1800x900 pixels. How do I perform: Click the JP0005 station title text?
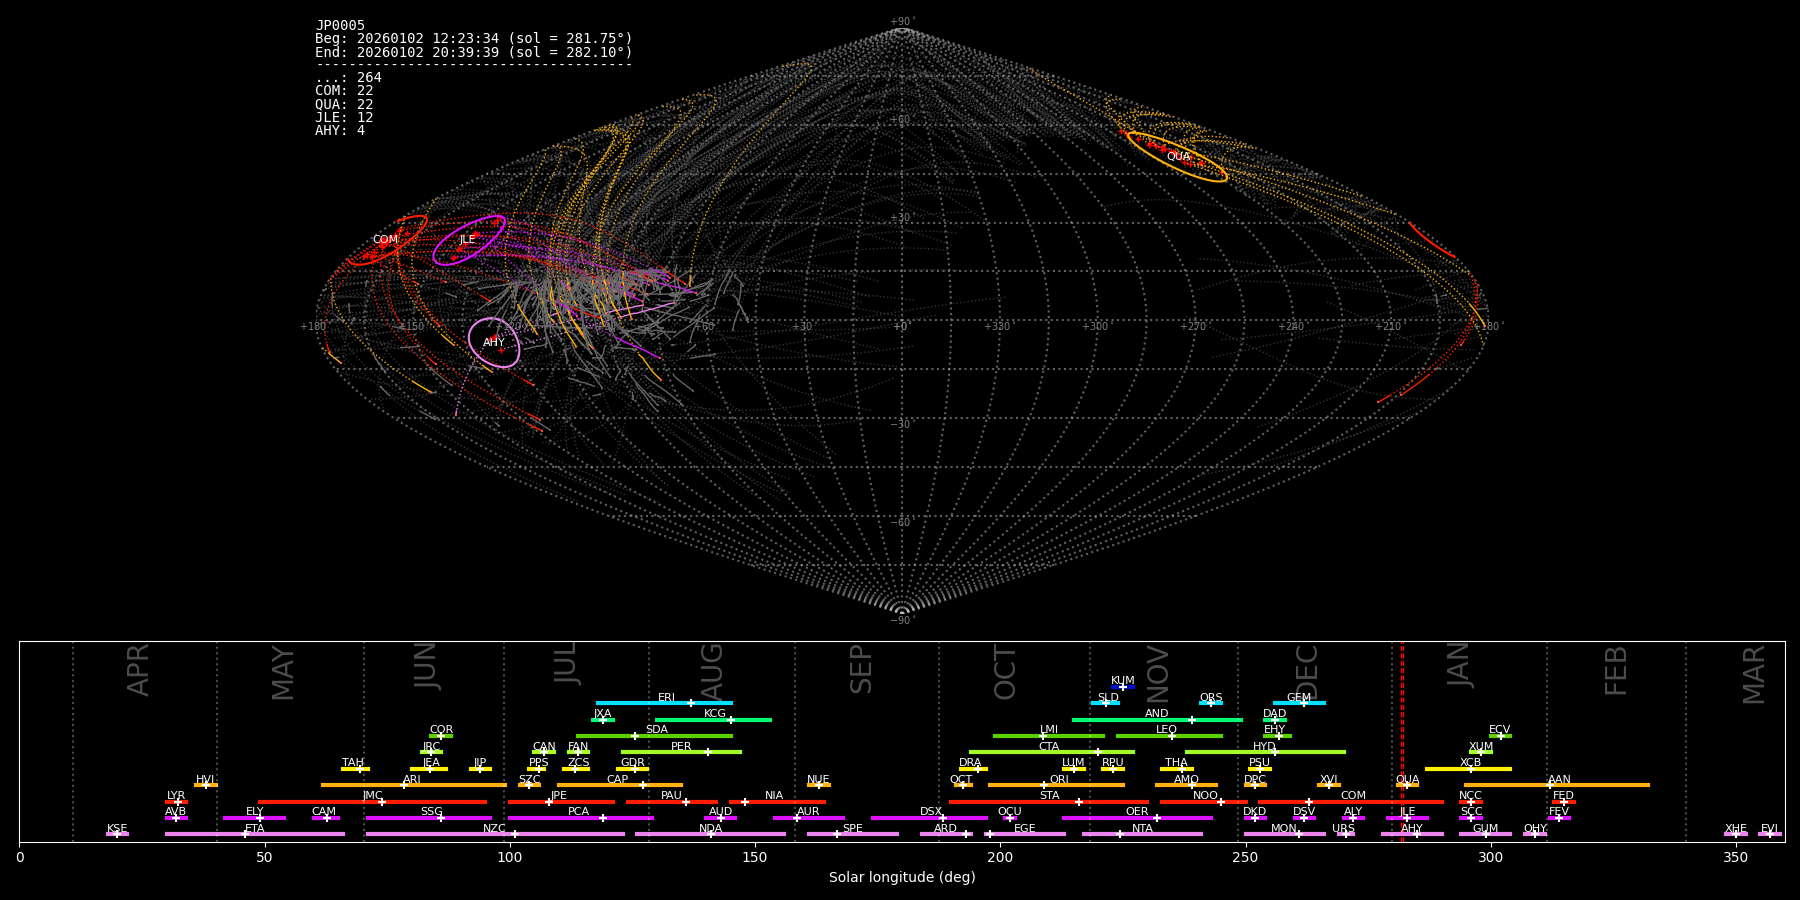pos(340,26)
